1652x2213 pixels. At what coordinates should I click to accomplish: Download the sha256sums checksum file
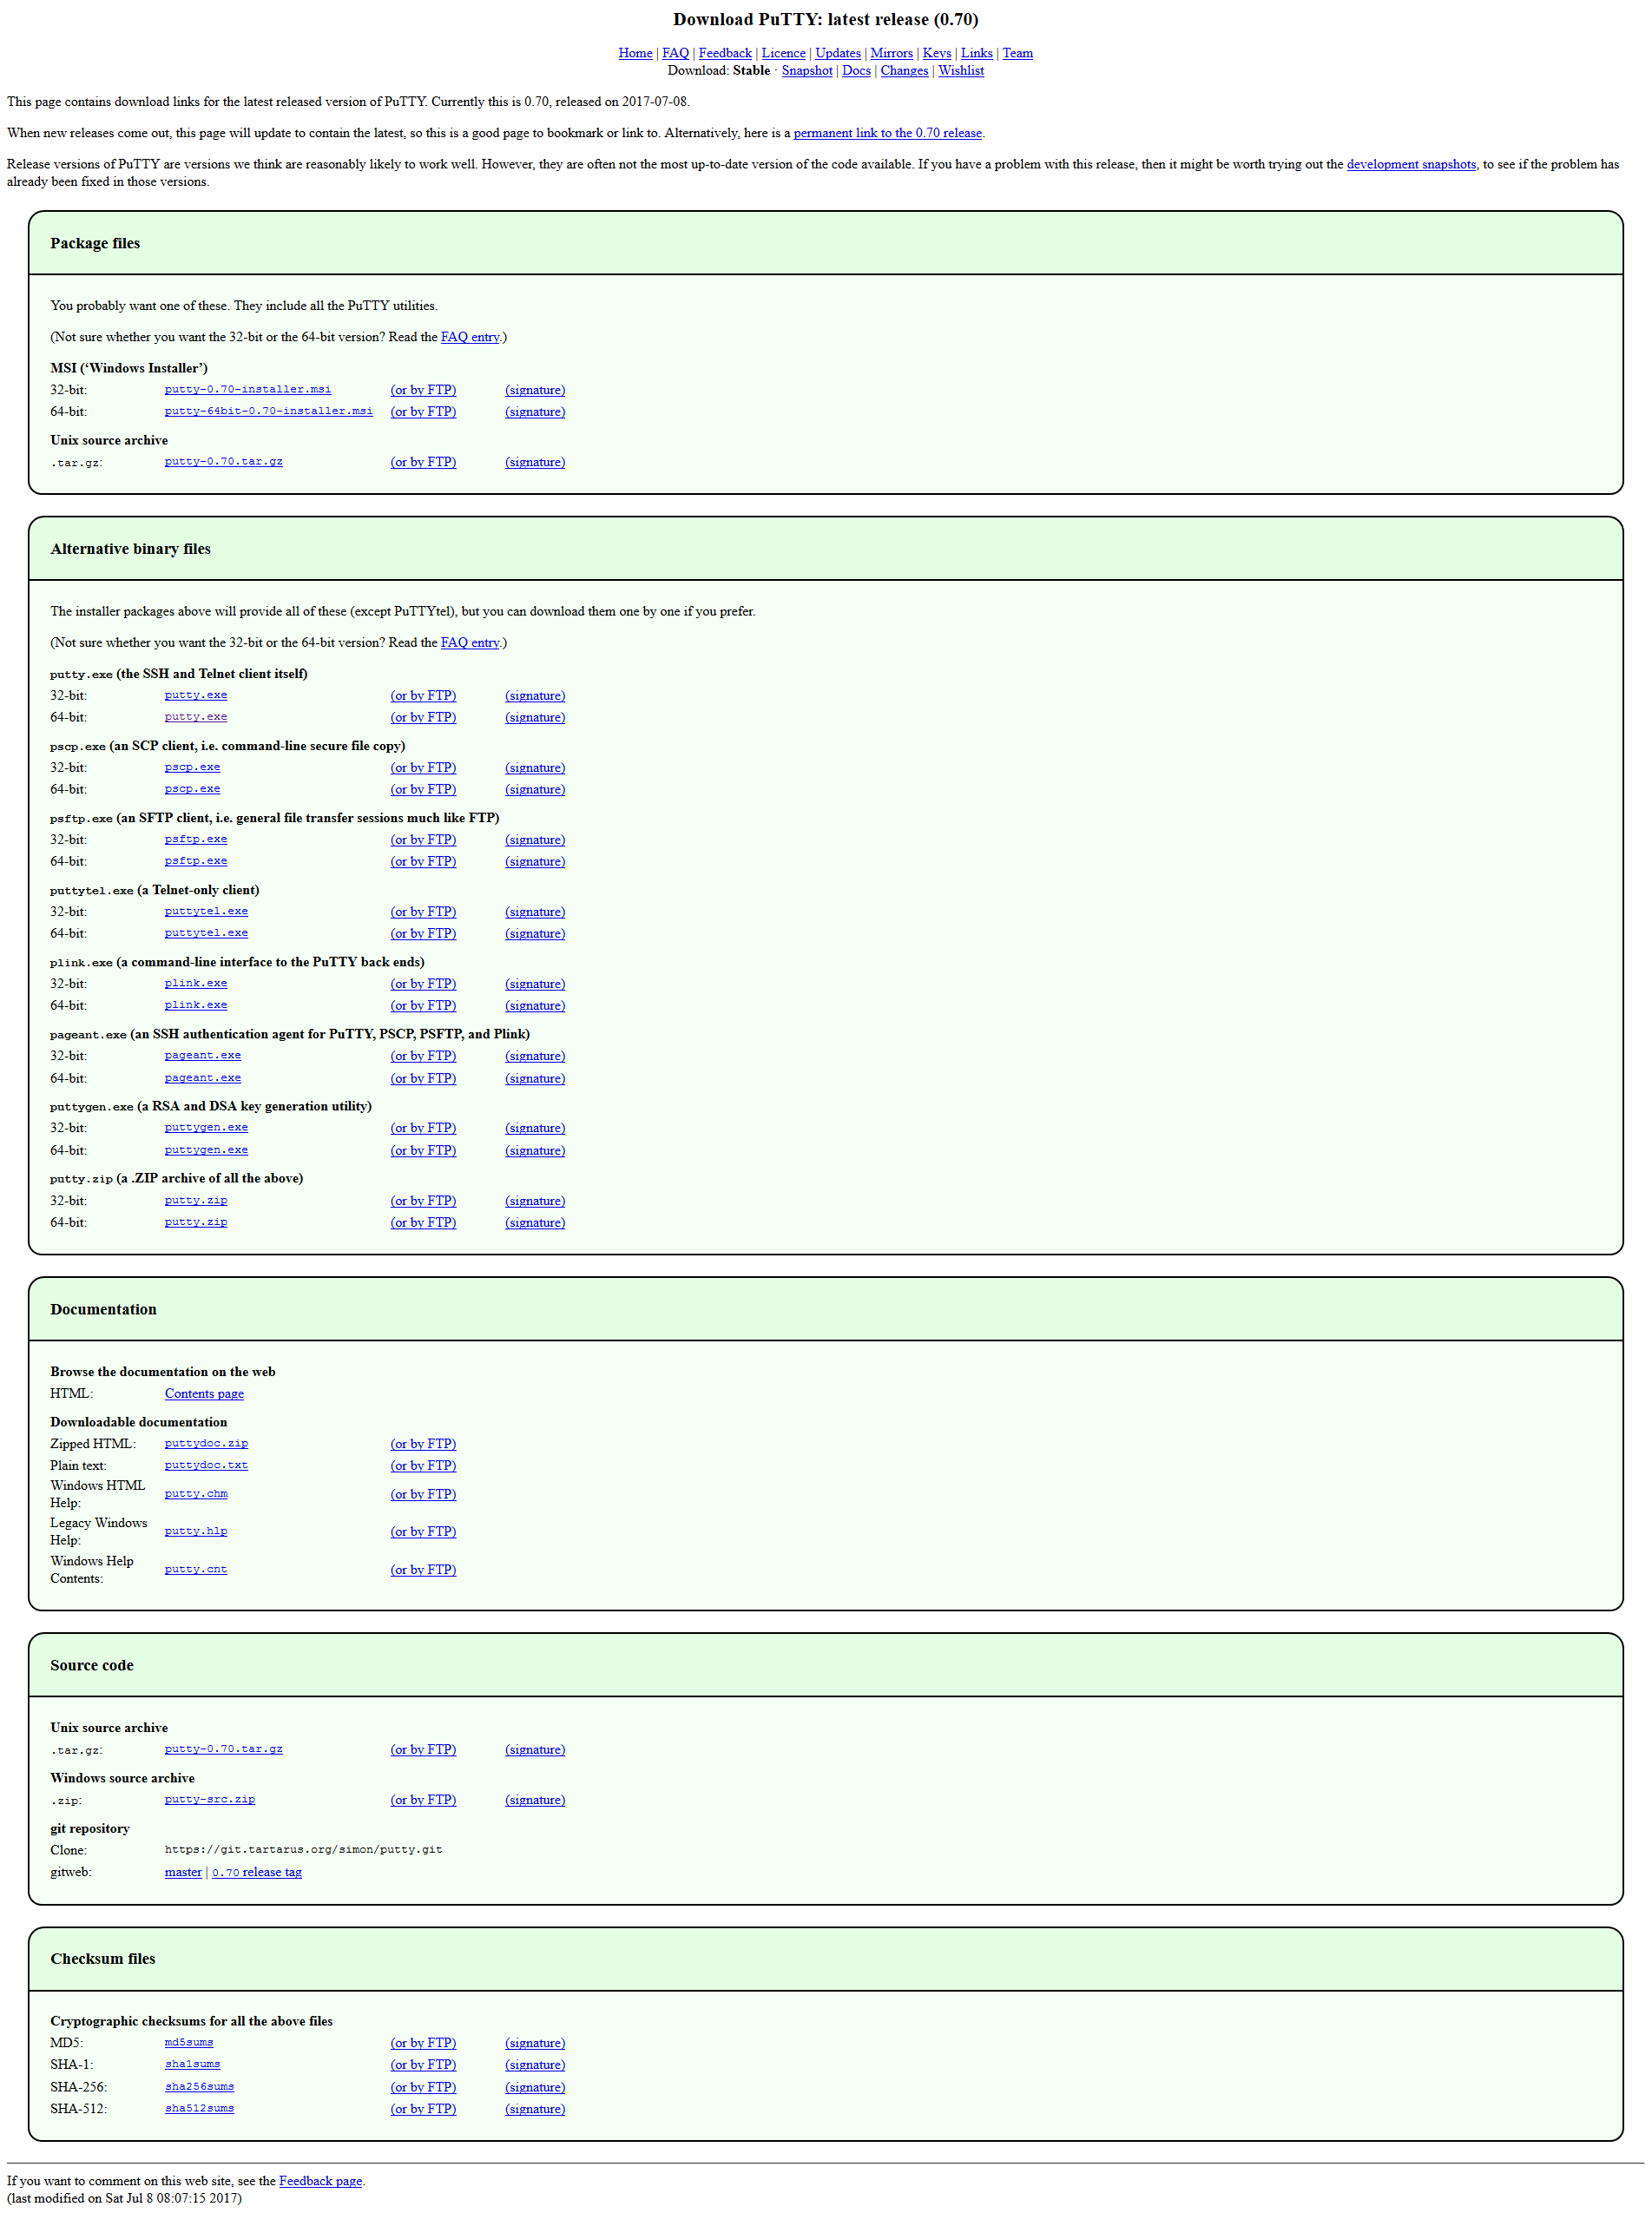tap(199, 2087)
